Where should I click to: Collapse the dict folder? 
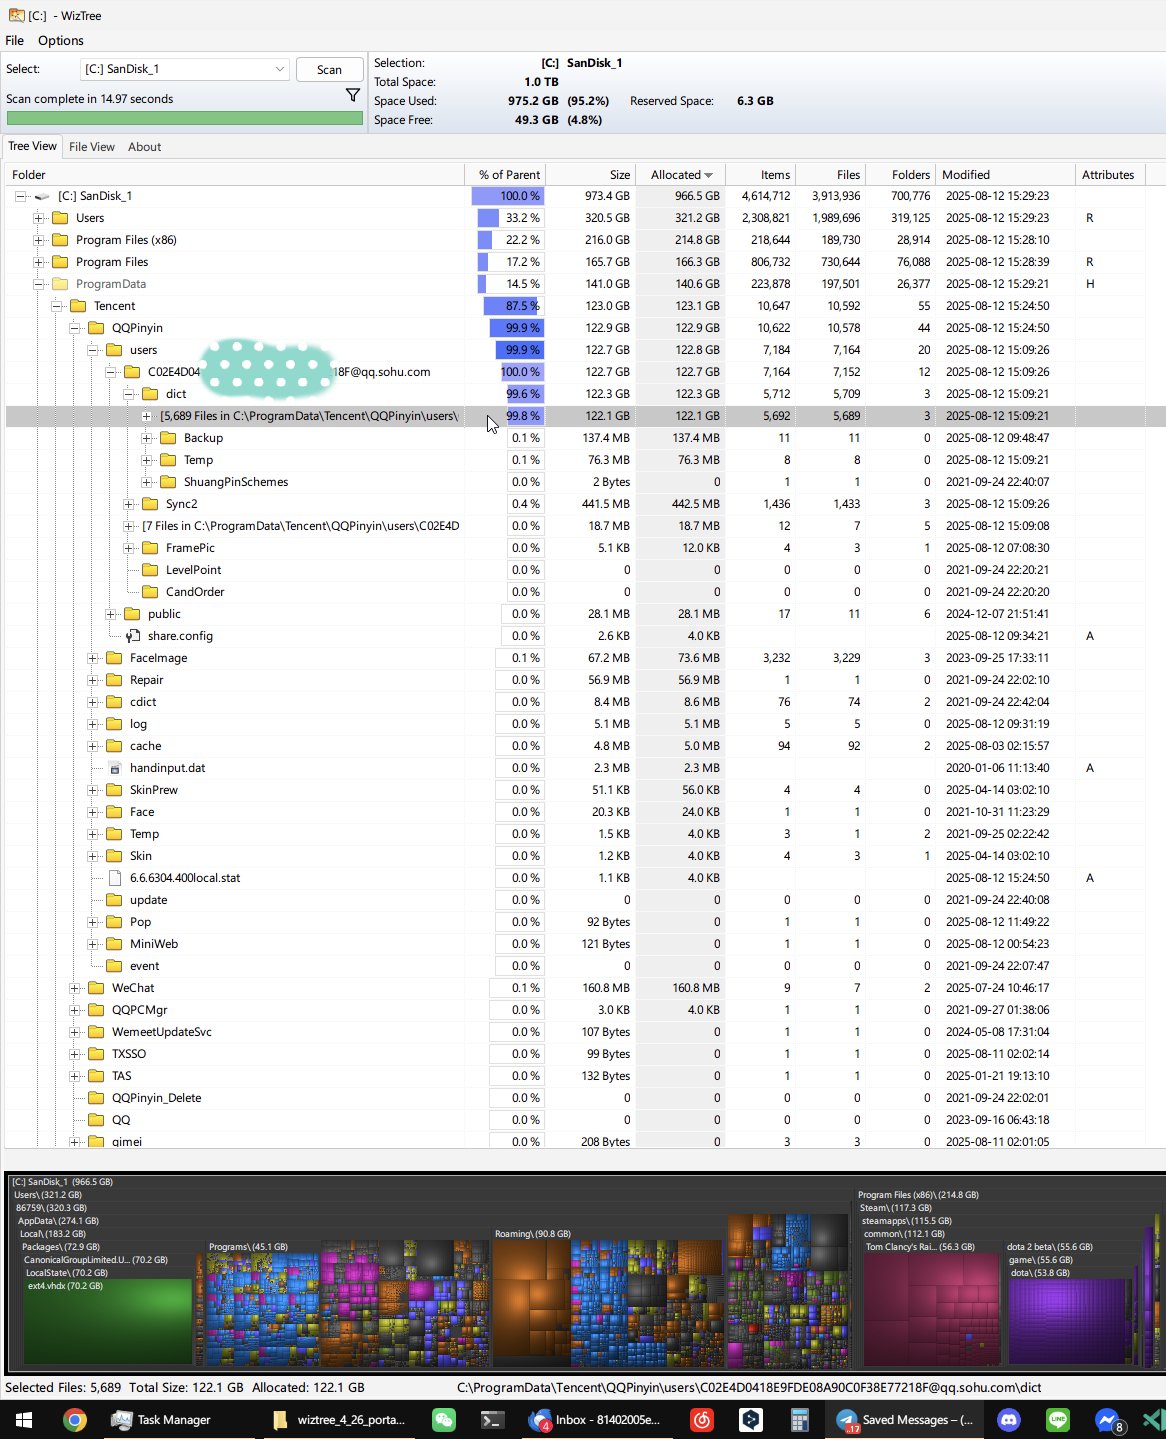(128, 394)
